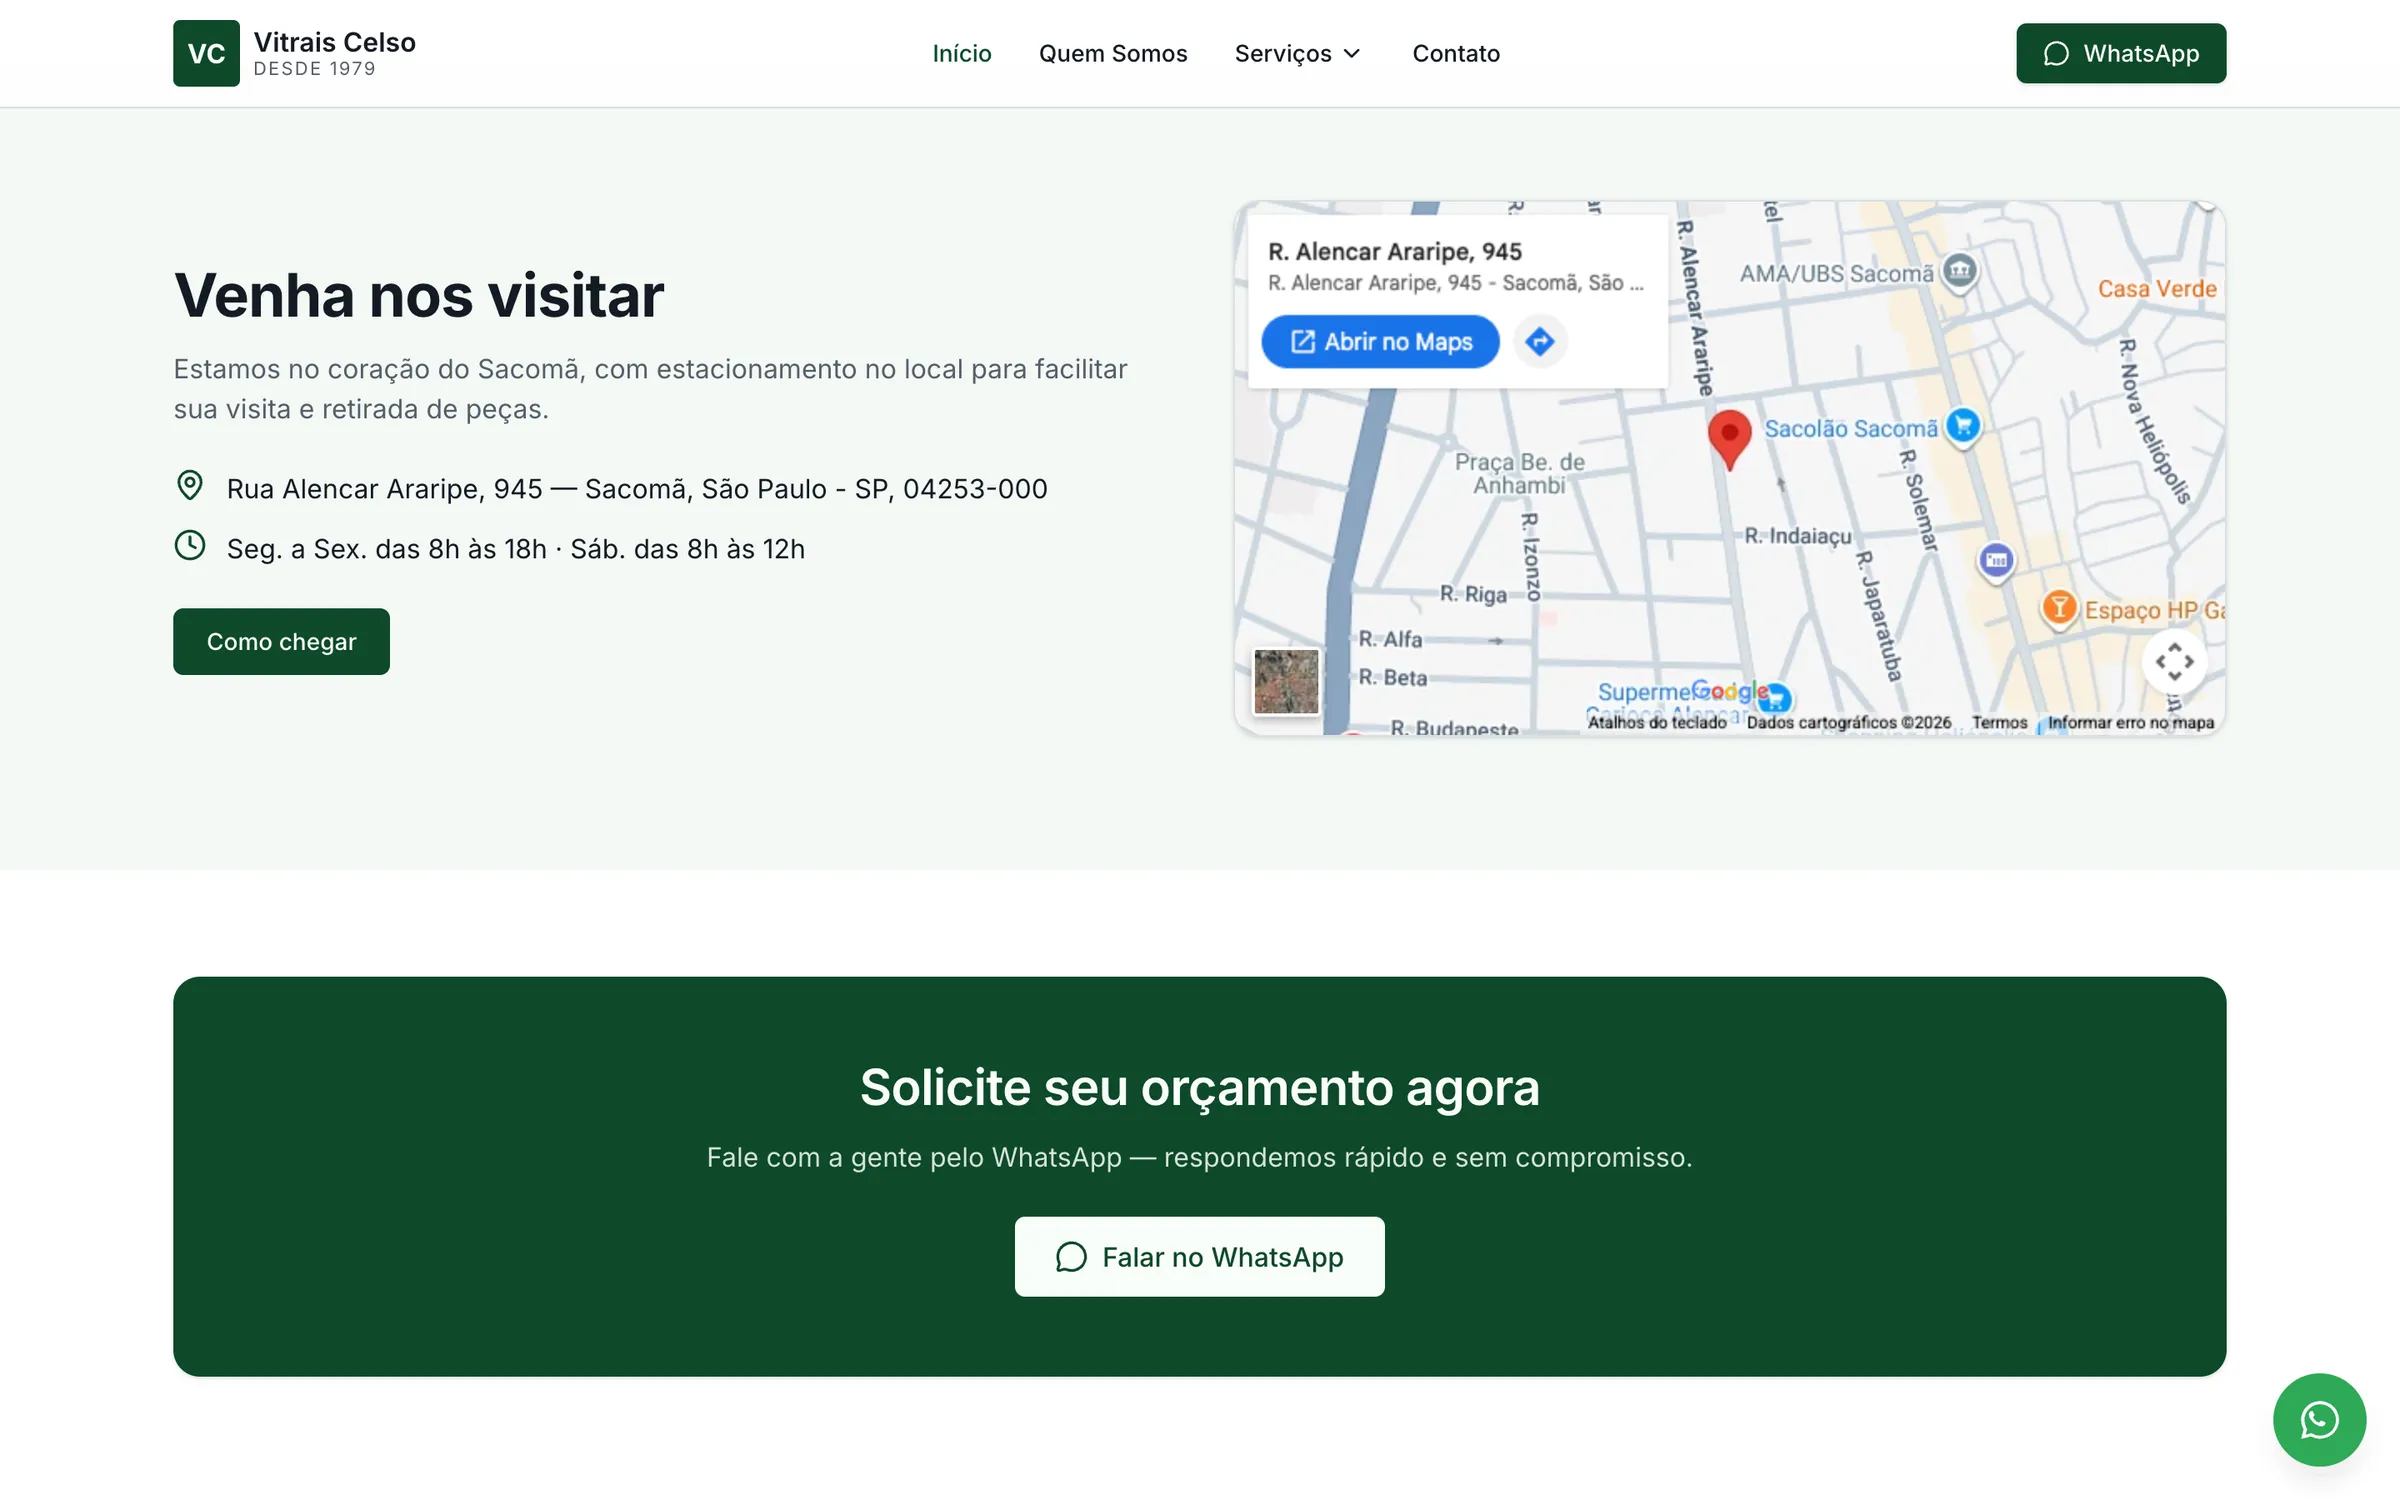Viewport: 2400px width, 1500px height.
Task: Click the header WhatsApp button
Action: (x=2121, y=53)
